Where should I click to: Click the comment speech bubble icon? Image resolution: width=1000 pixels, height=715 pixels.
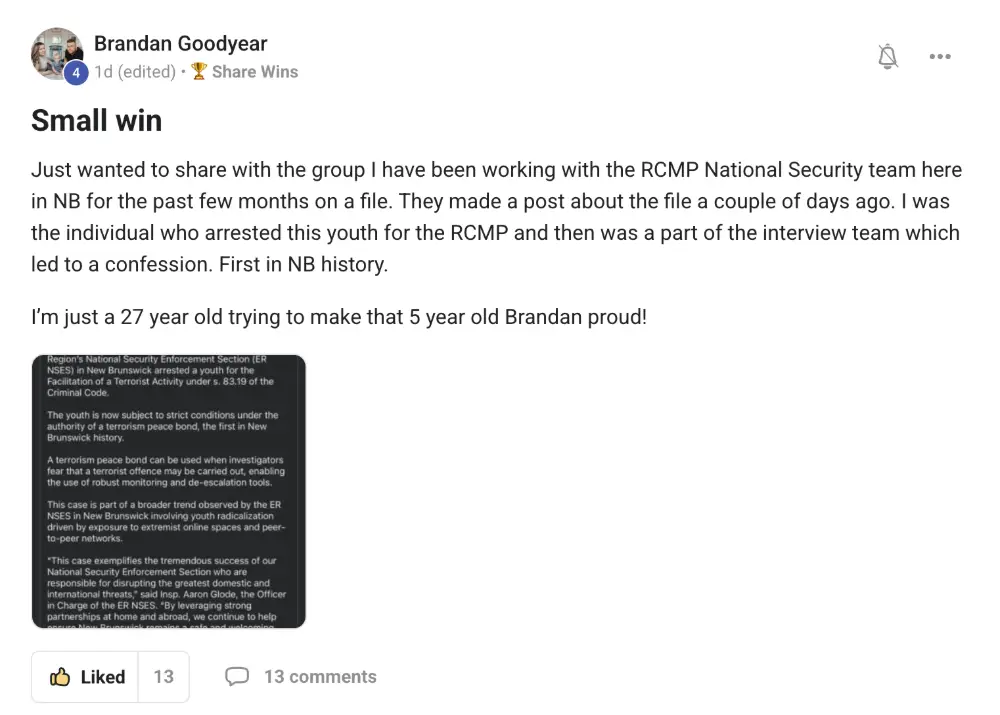point(237,677)
